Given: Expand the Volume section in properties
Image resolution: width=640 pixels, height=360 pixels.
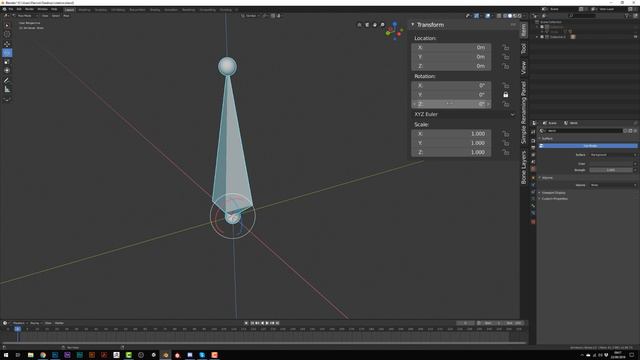Looking at the screenshot, I should [x=546, y=178].
